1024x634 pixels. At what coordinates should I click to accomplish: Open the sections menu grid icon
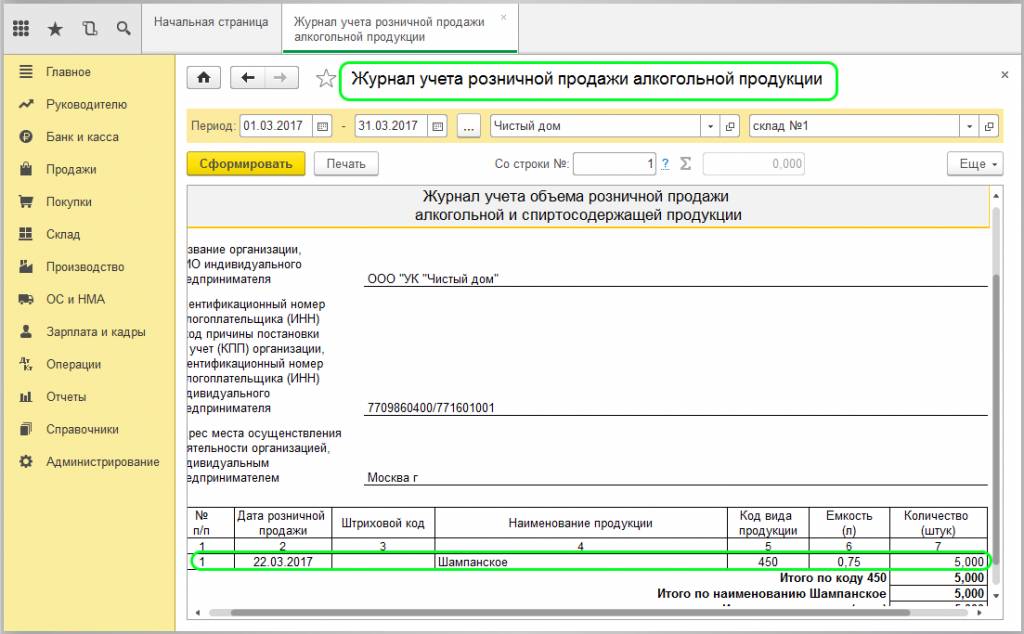(x=21, y=28)
